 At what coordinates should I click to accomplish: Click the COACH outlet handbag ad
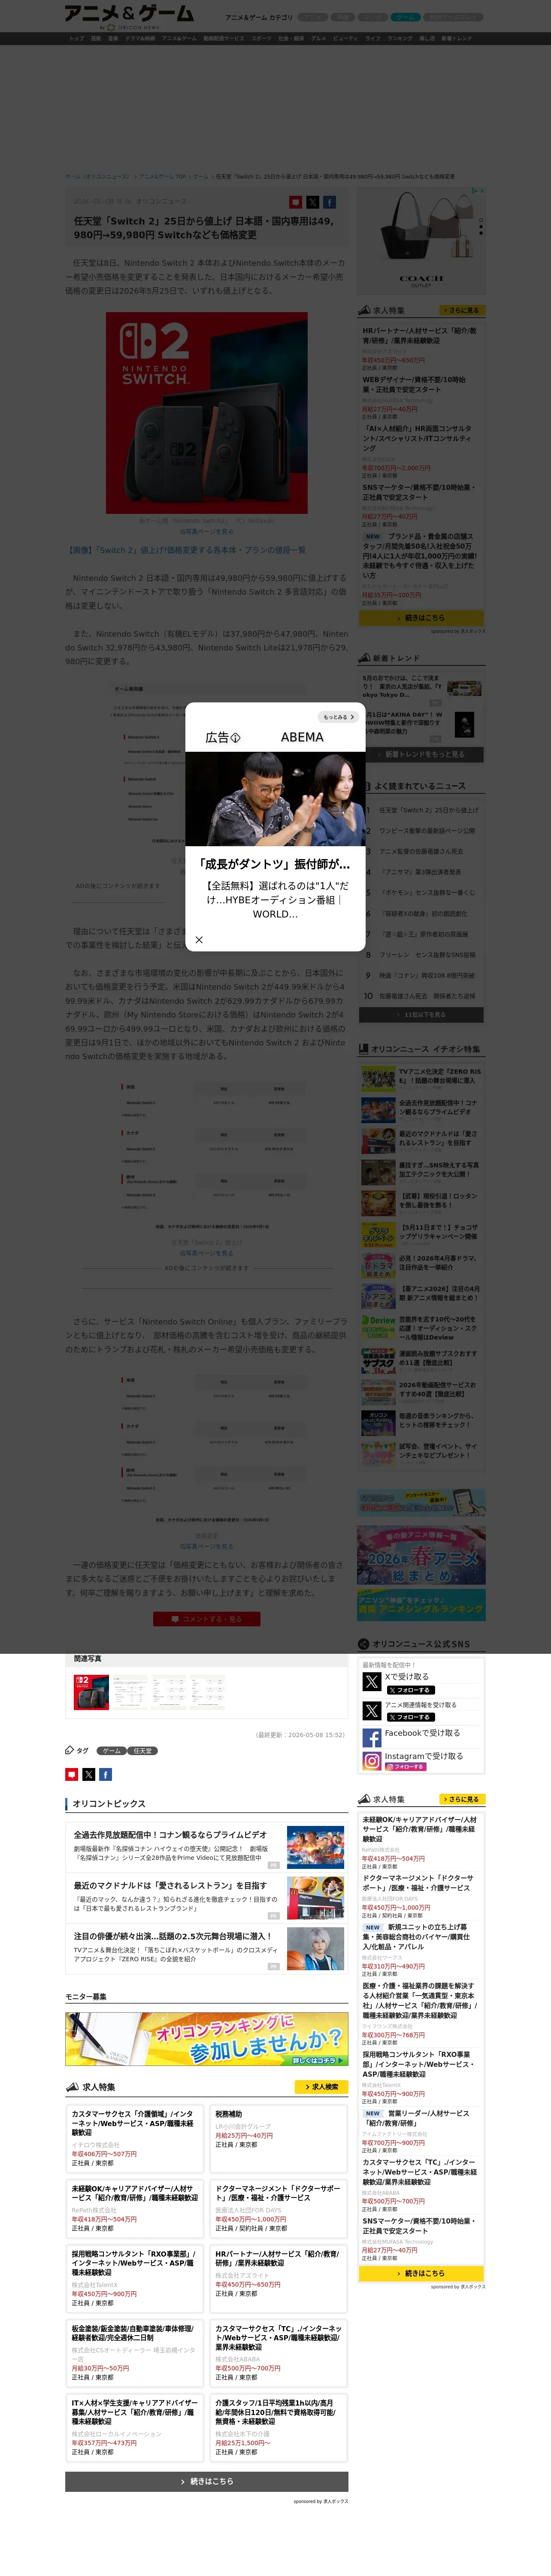[421, 240]
